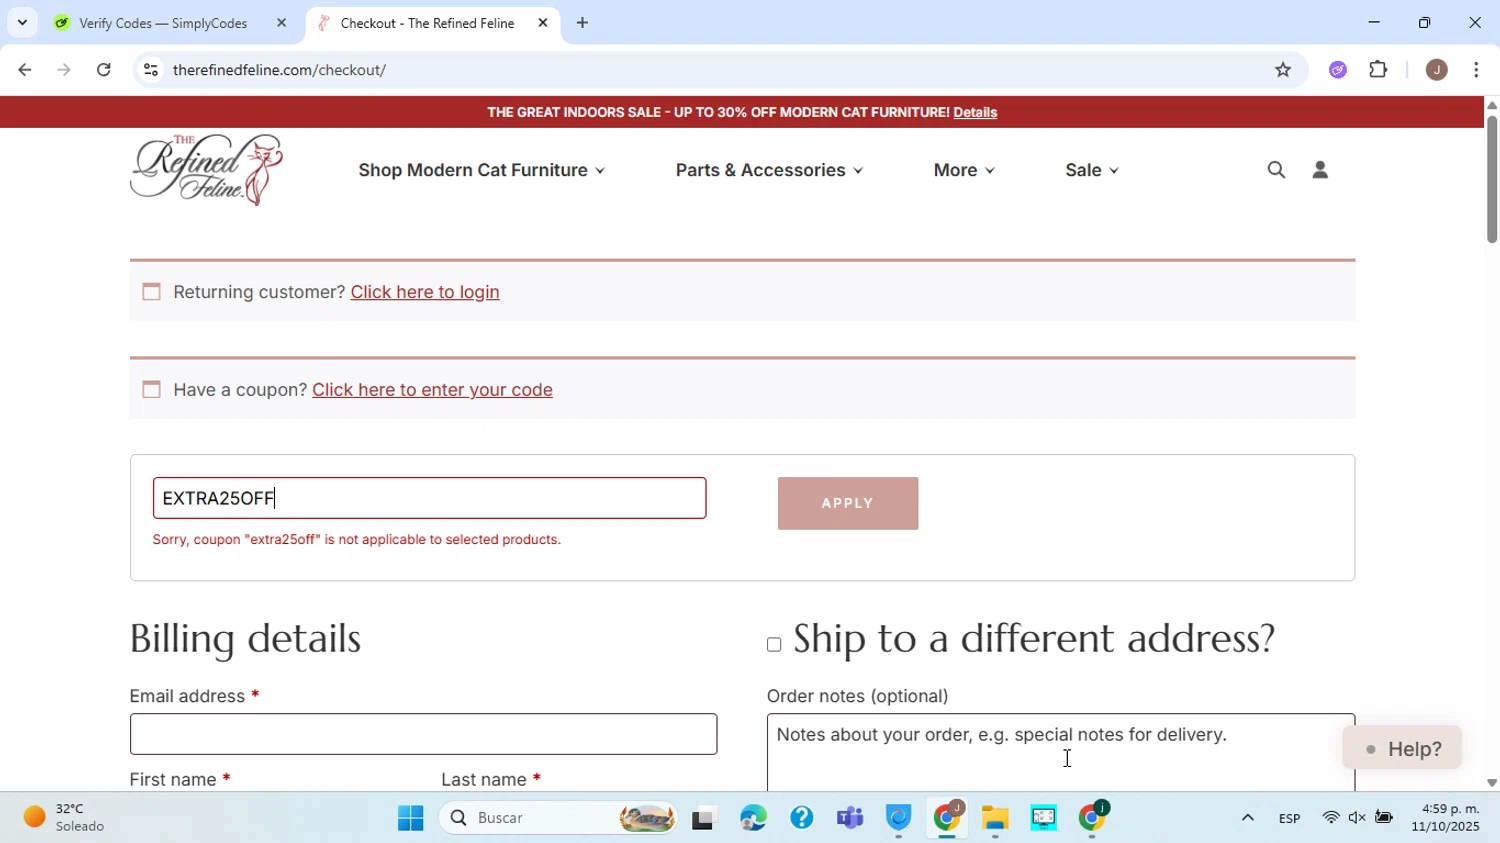
Task: Open the Windows Start menu
Action: tap(410, 819)
